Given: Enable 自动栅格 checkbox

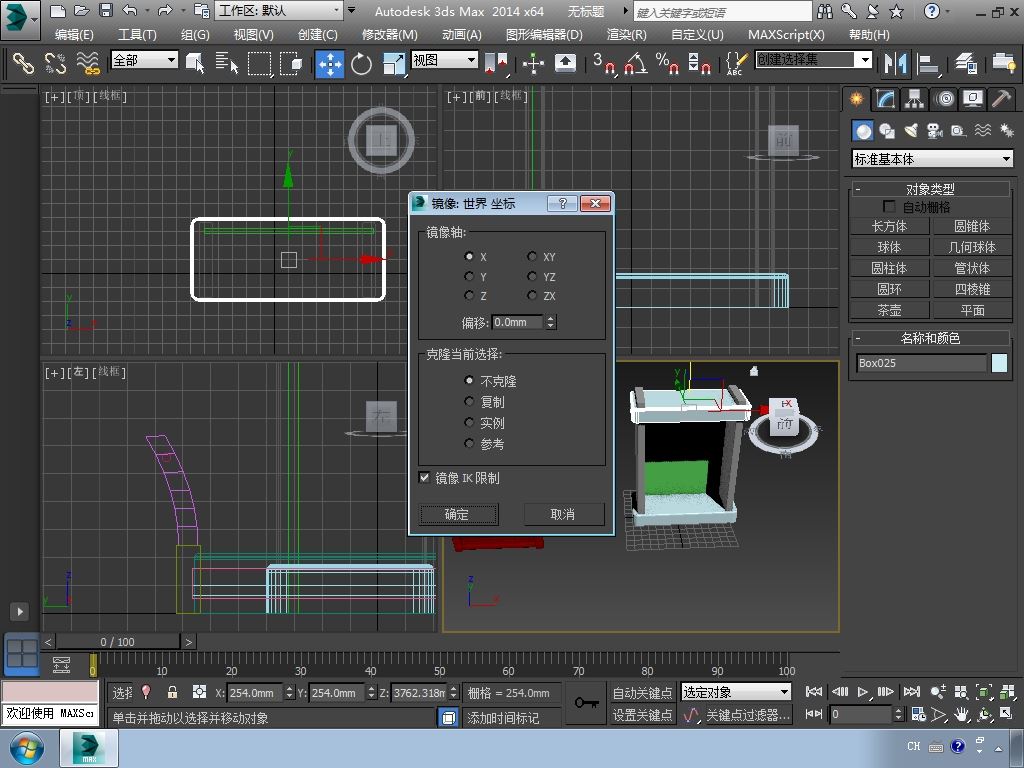Looking at the screenshot, I should (889, 206).
